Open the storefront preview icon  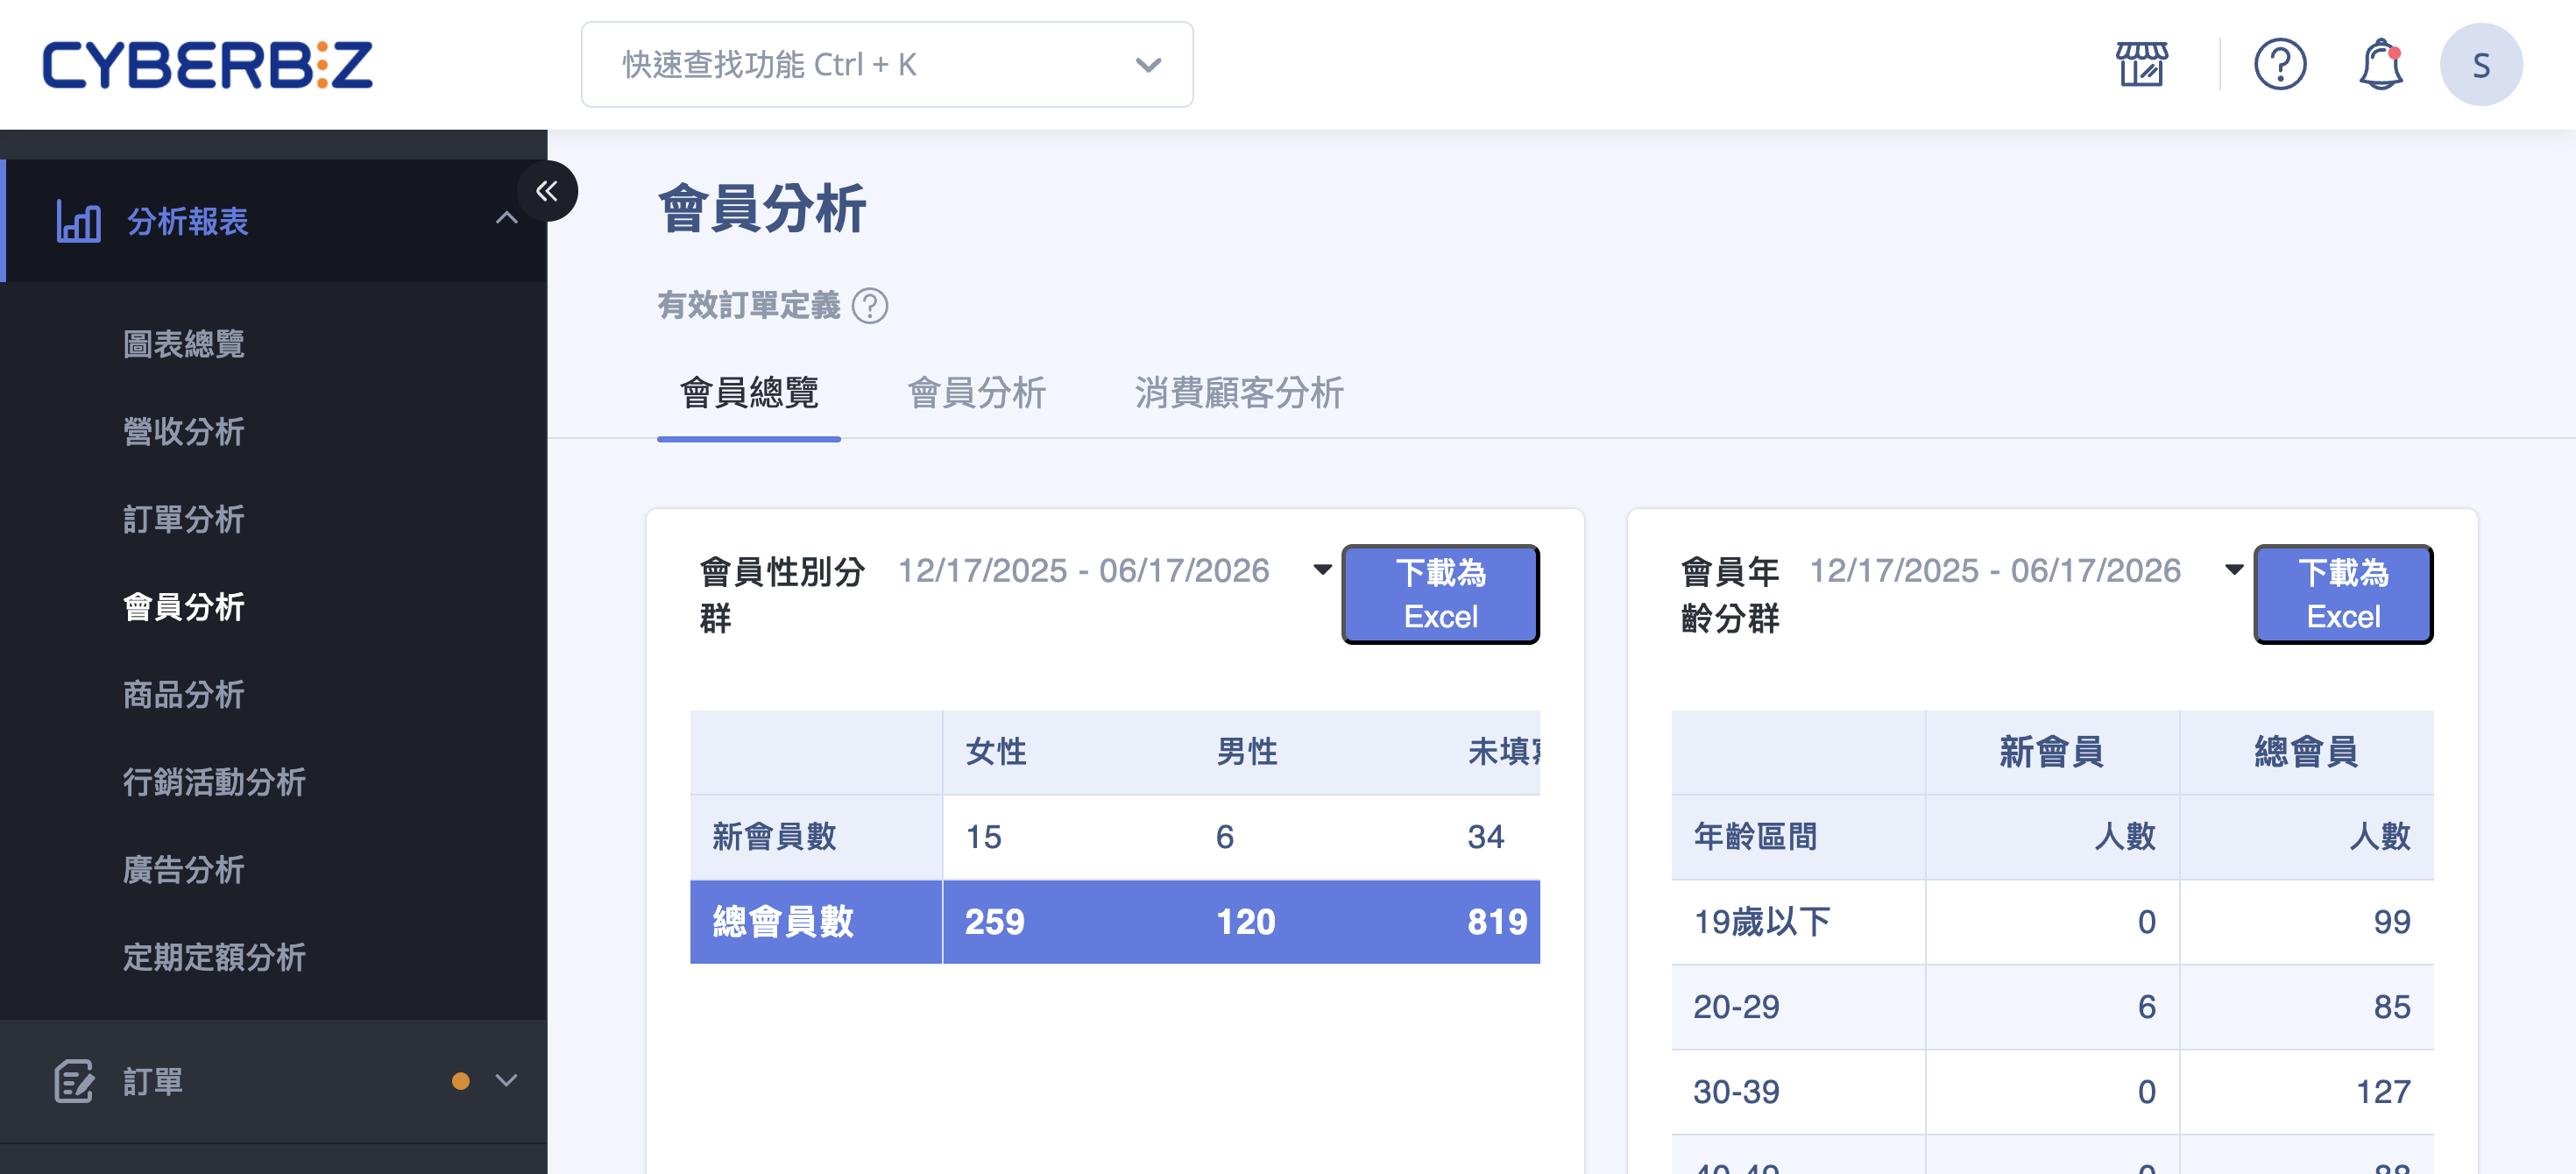pos(2141,65)
